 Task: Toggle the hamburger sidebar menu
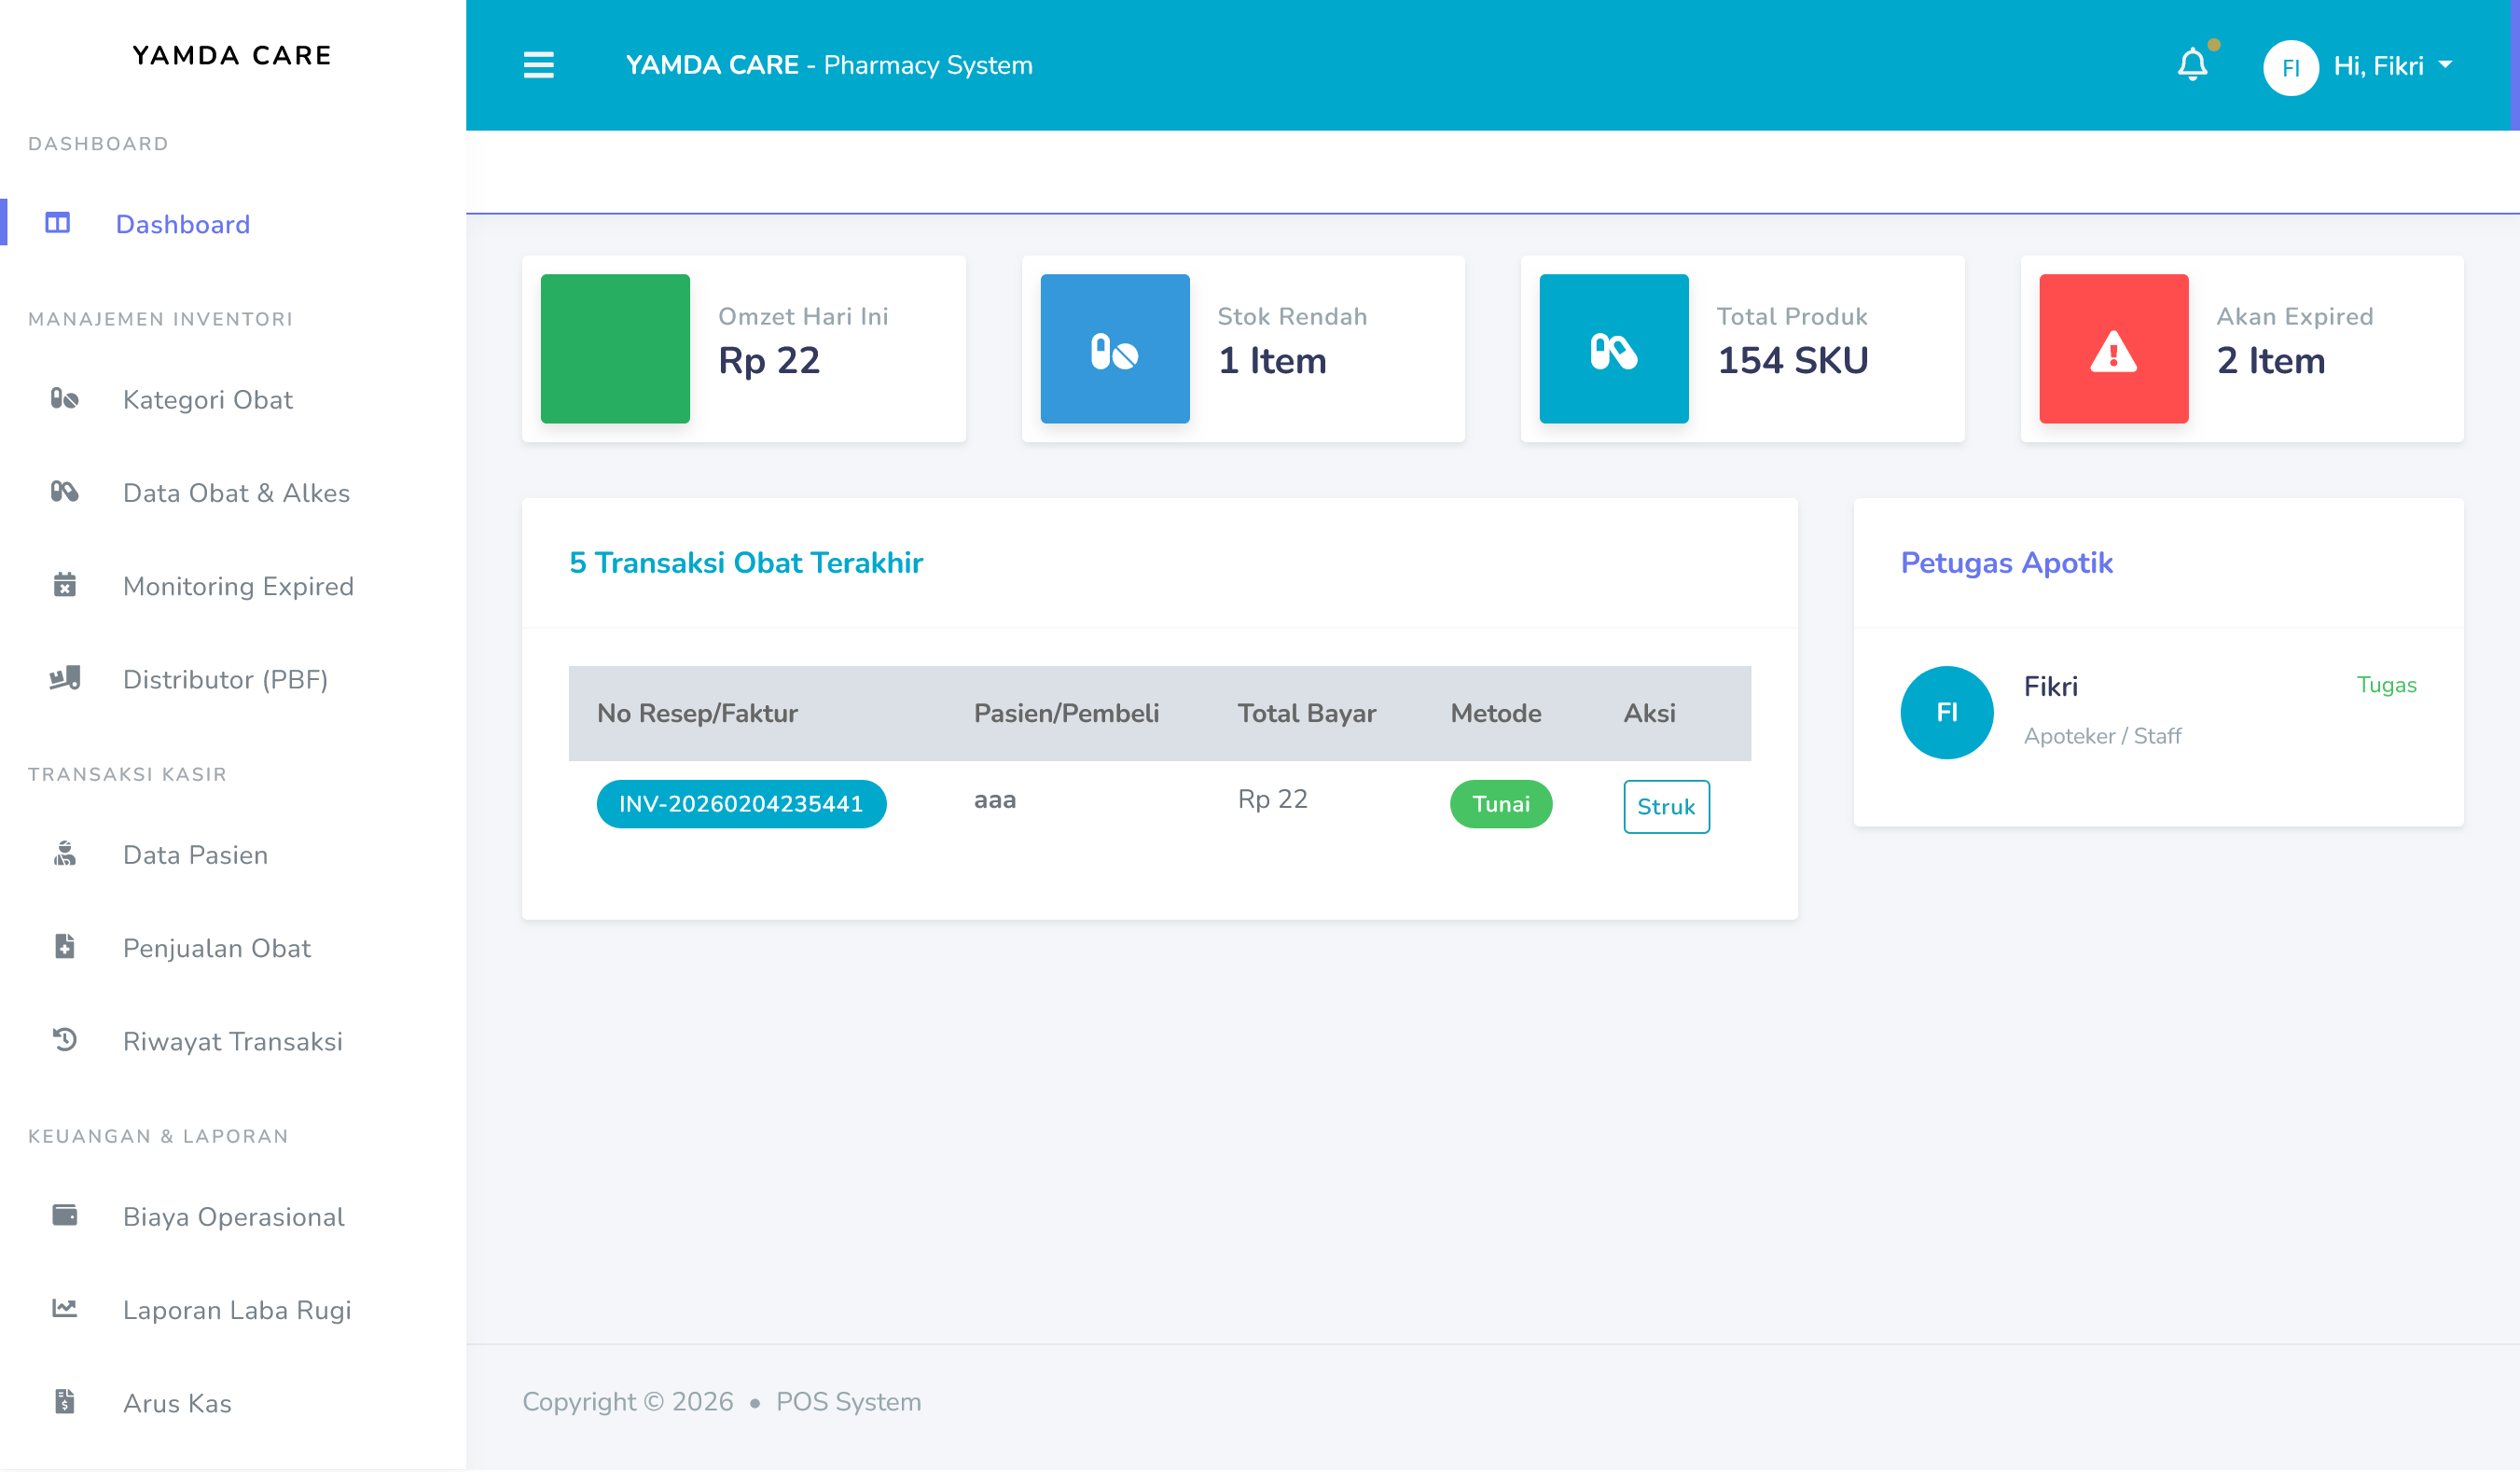point(538,65)
